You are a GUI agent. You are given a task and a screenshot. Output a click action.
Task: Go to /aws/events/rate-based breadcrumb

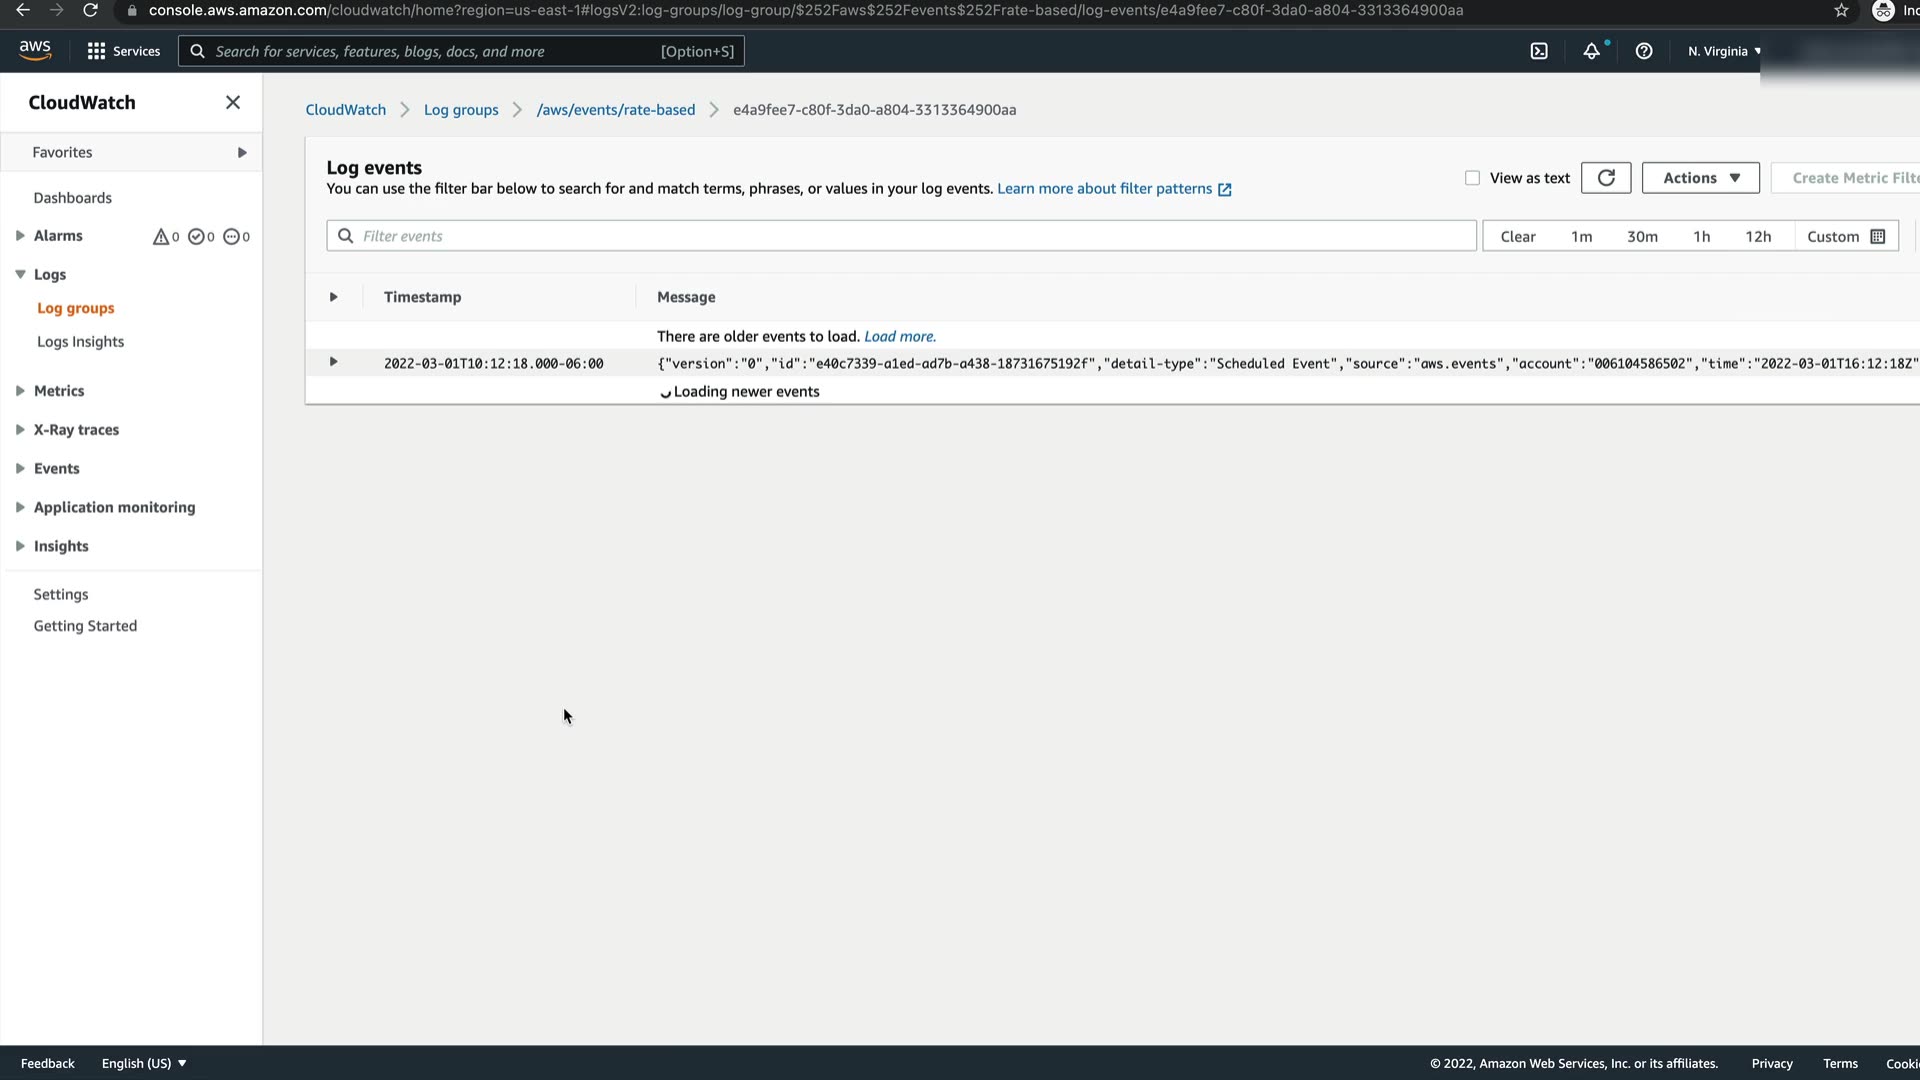pos(615,110)
